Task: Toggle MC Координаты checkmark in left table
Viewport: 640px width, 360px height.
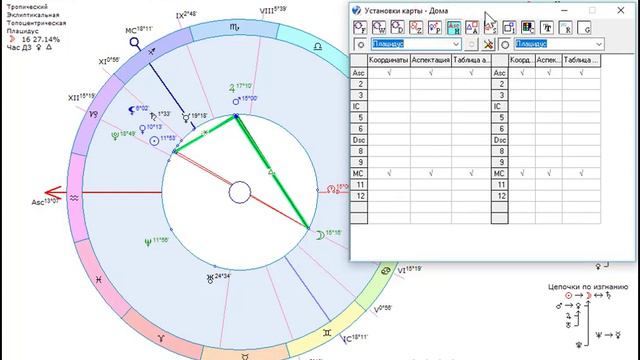Action: (389, 173)
